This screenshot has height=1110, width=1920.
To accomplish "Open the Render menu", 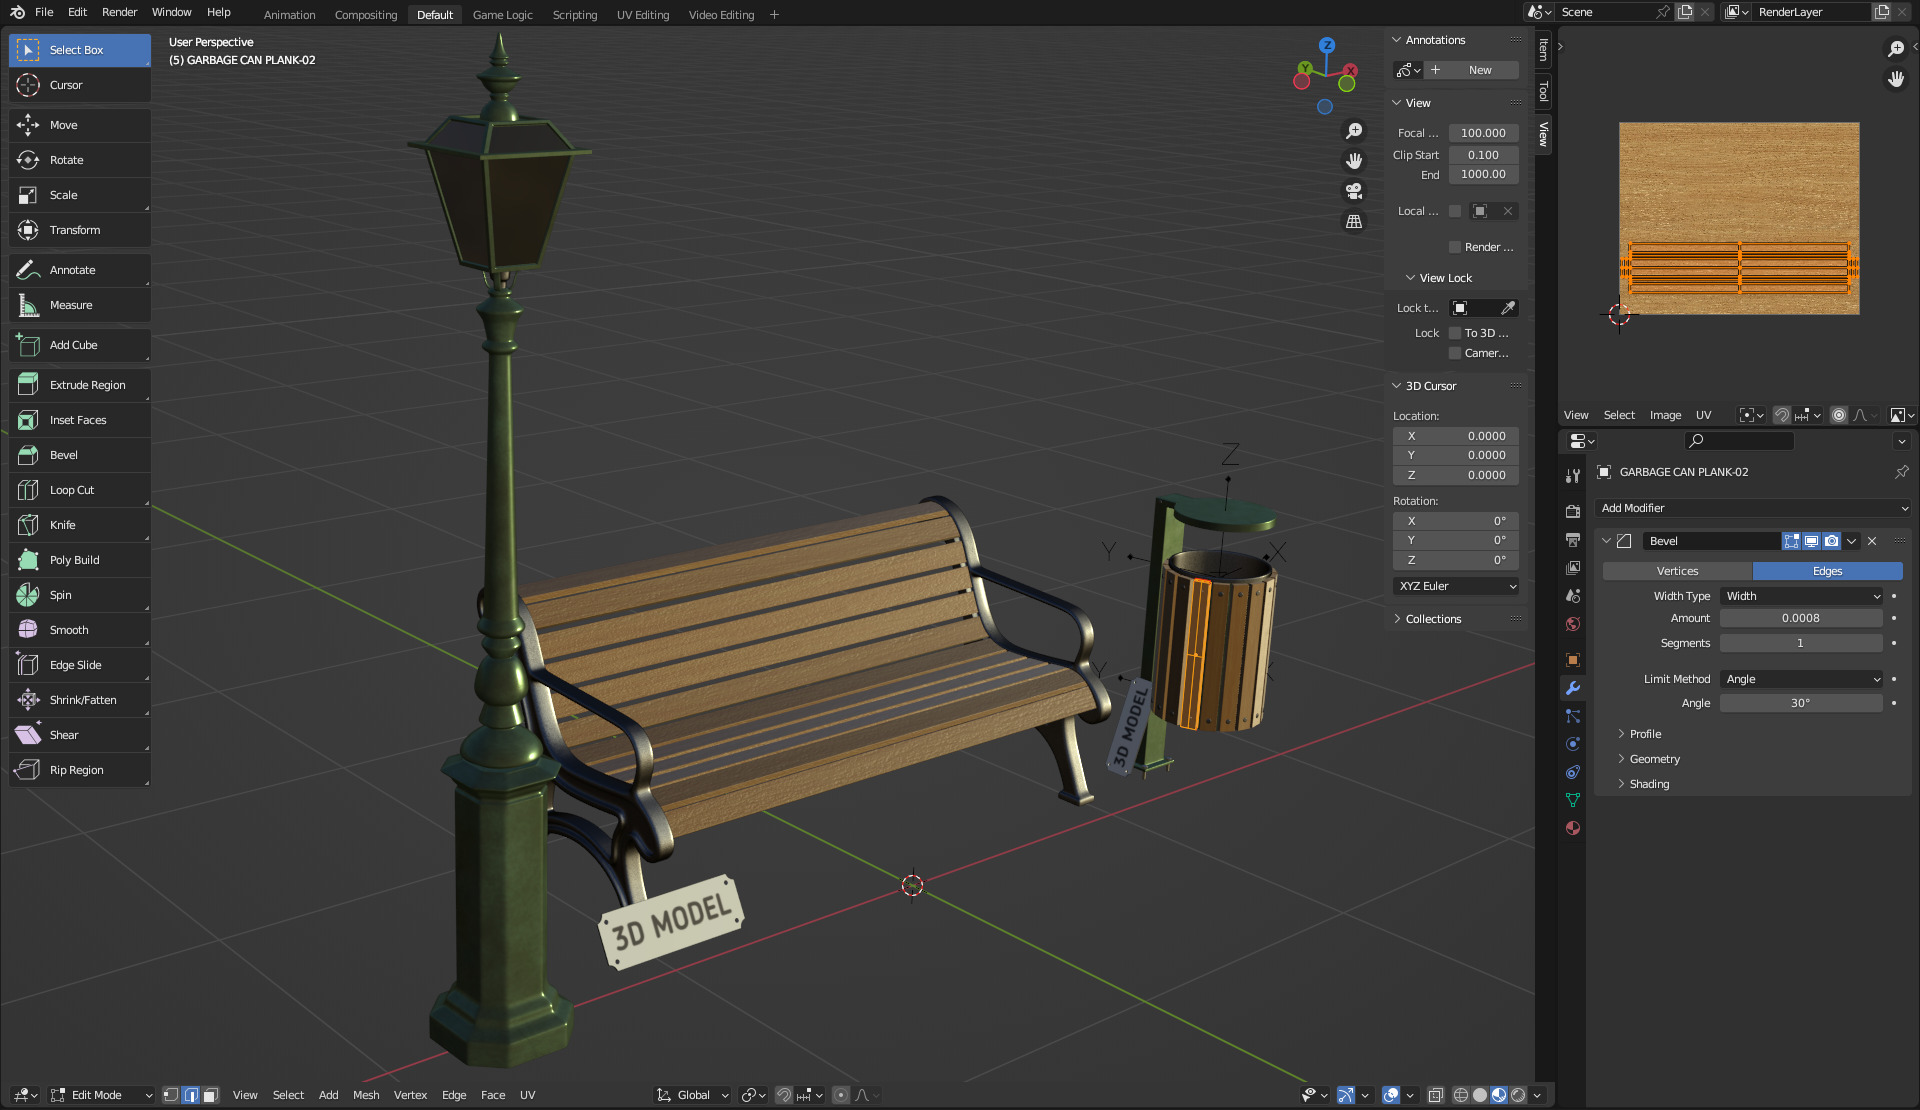I will pyautogui.click(x=119, y=12).
